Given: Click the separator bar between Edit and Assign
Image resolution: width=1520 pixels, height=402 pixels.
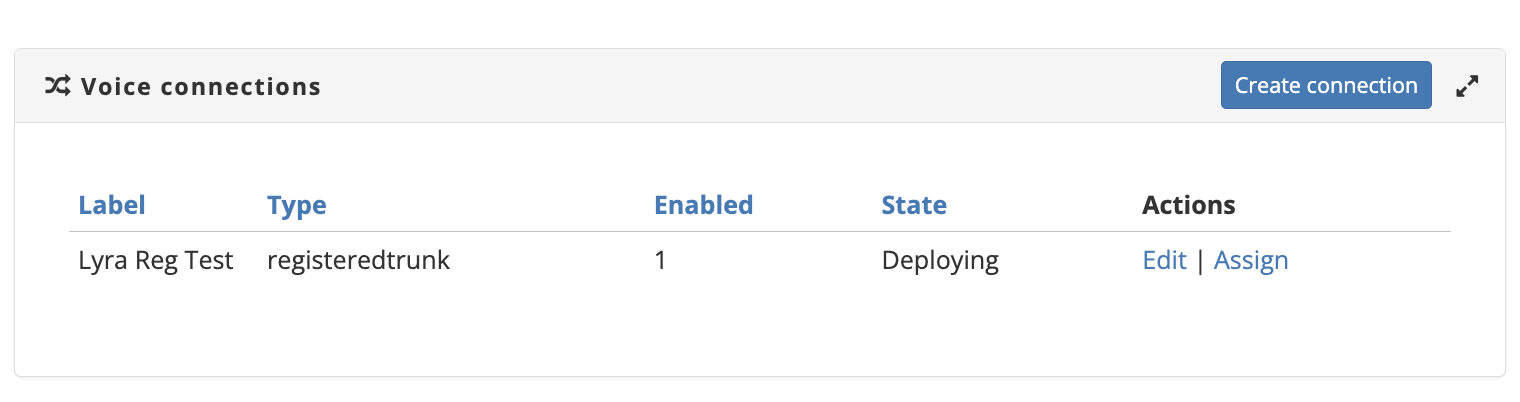Looking at the screenshot, I should tap(1200, 261).
